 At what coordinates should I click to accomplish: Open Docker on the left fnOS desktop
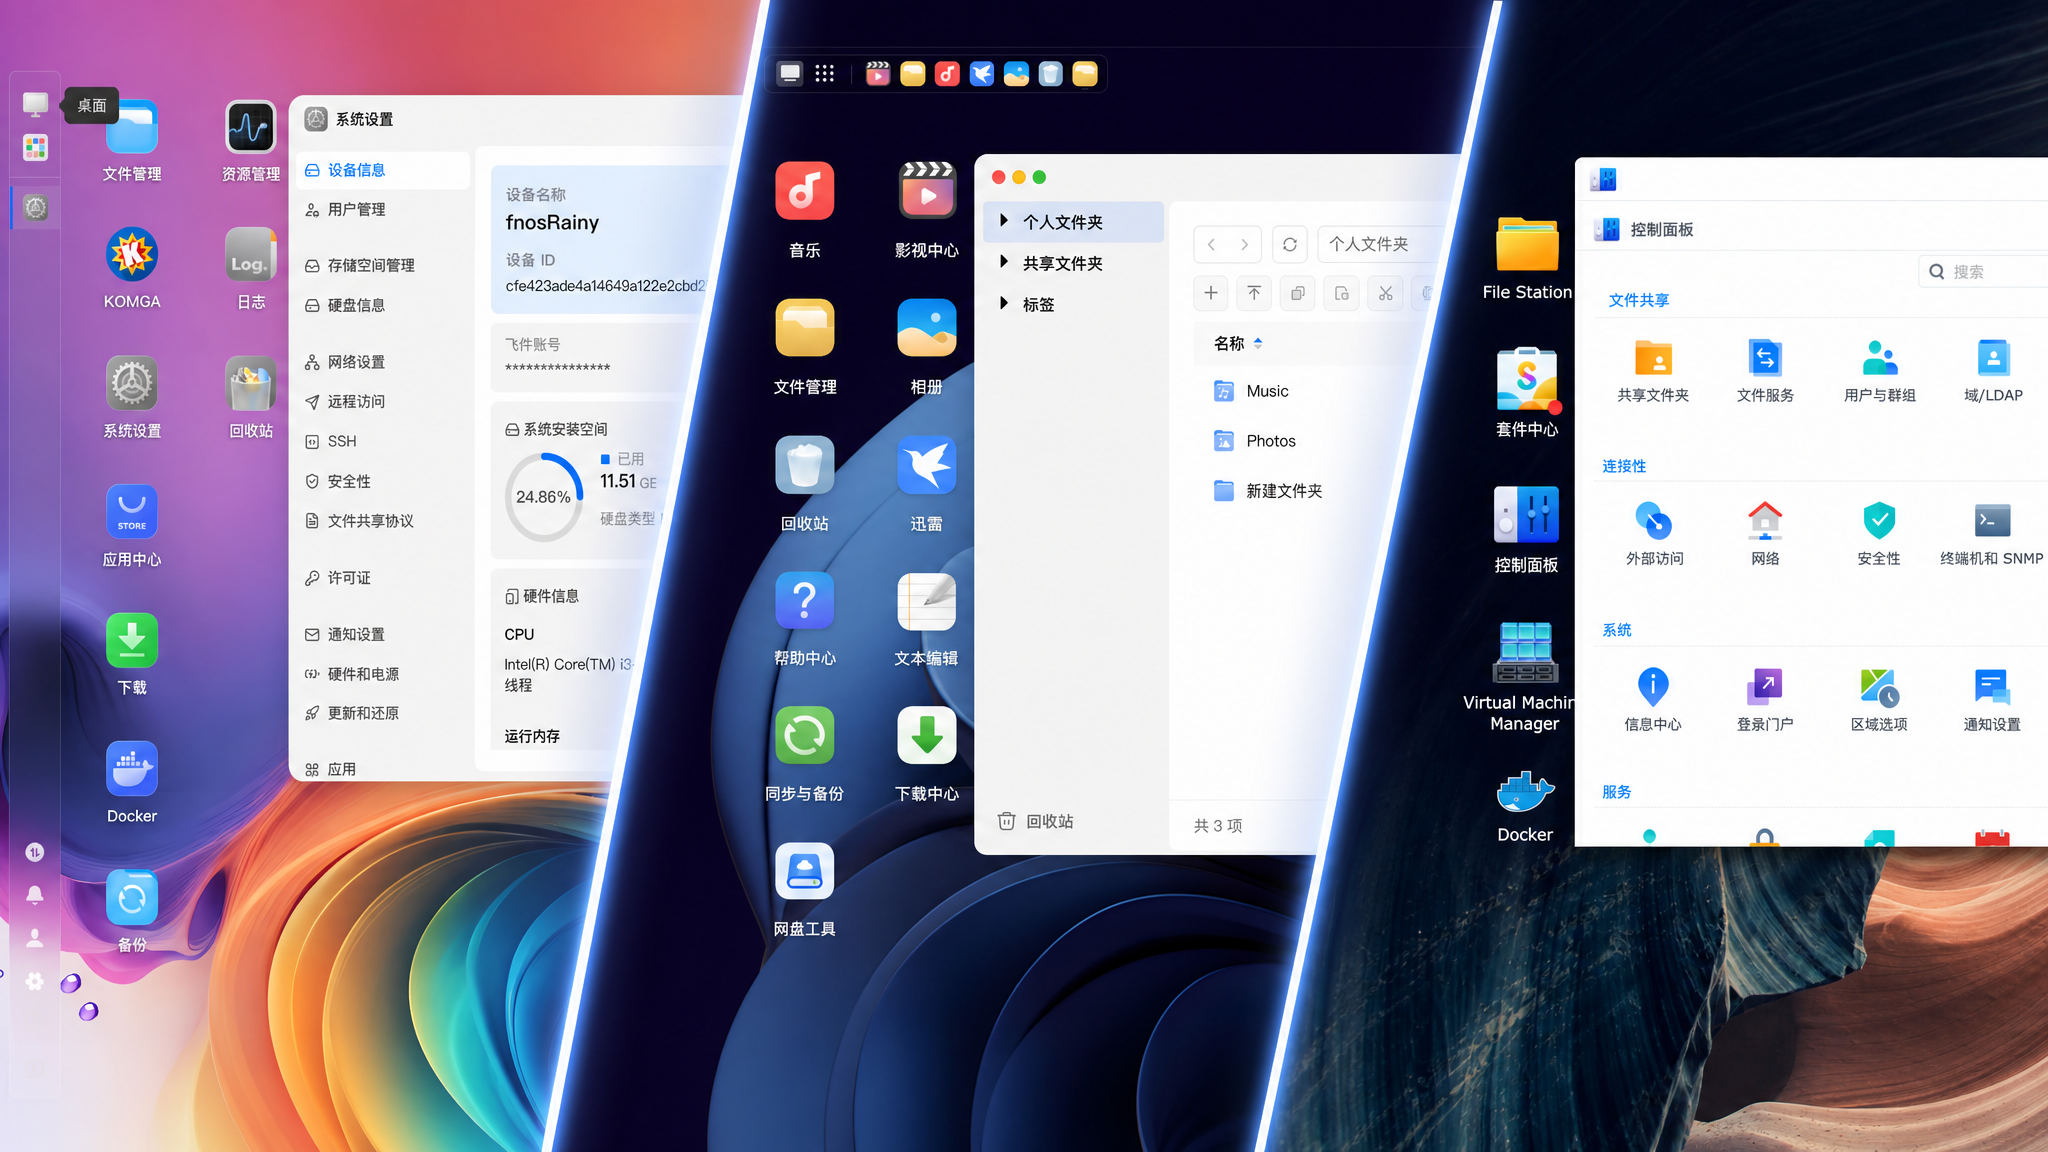click(132, 769)
